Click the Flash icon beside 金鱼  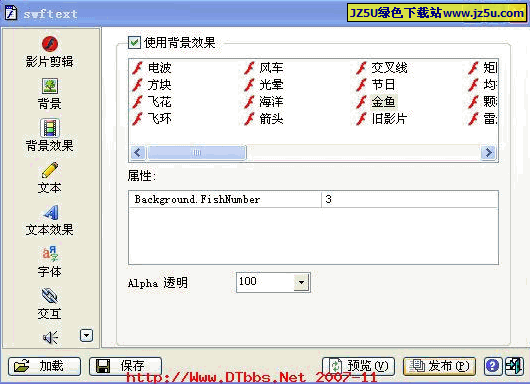tap(361, 102)
